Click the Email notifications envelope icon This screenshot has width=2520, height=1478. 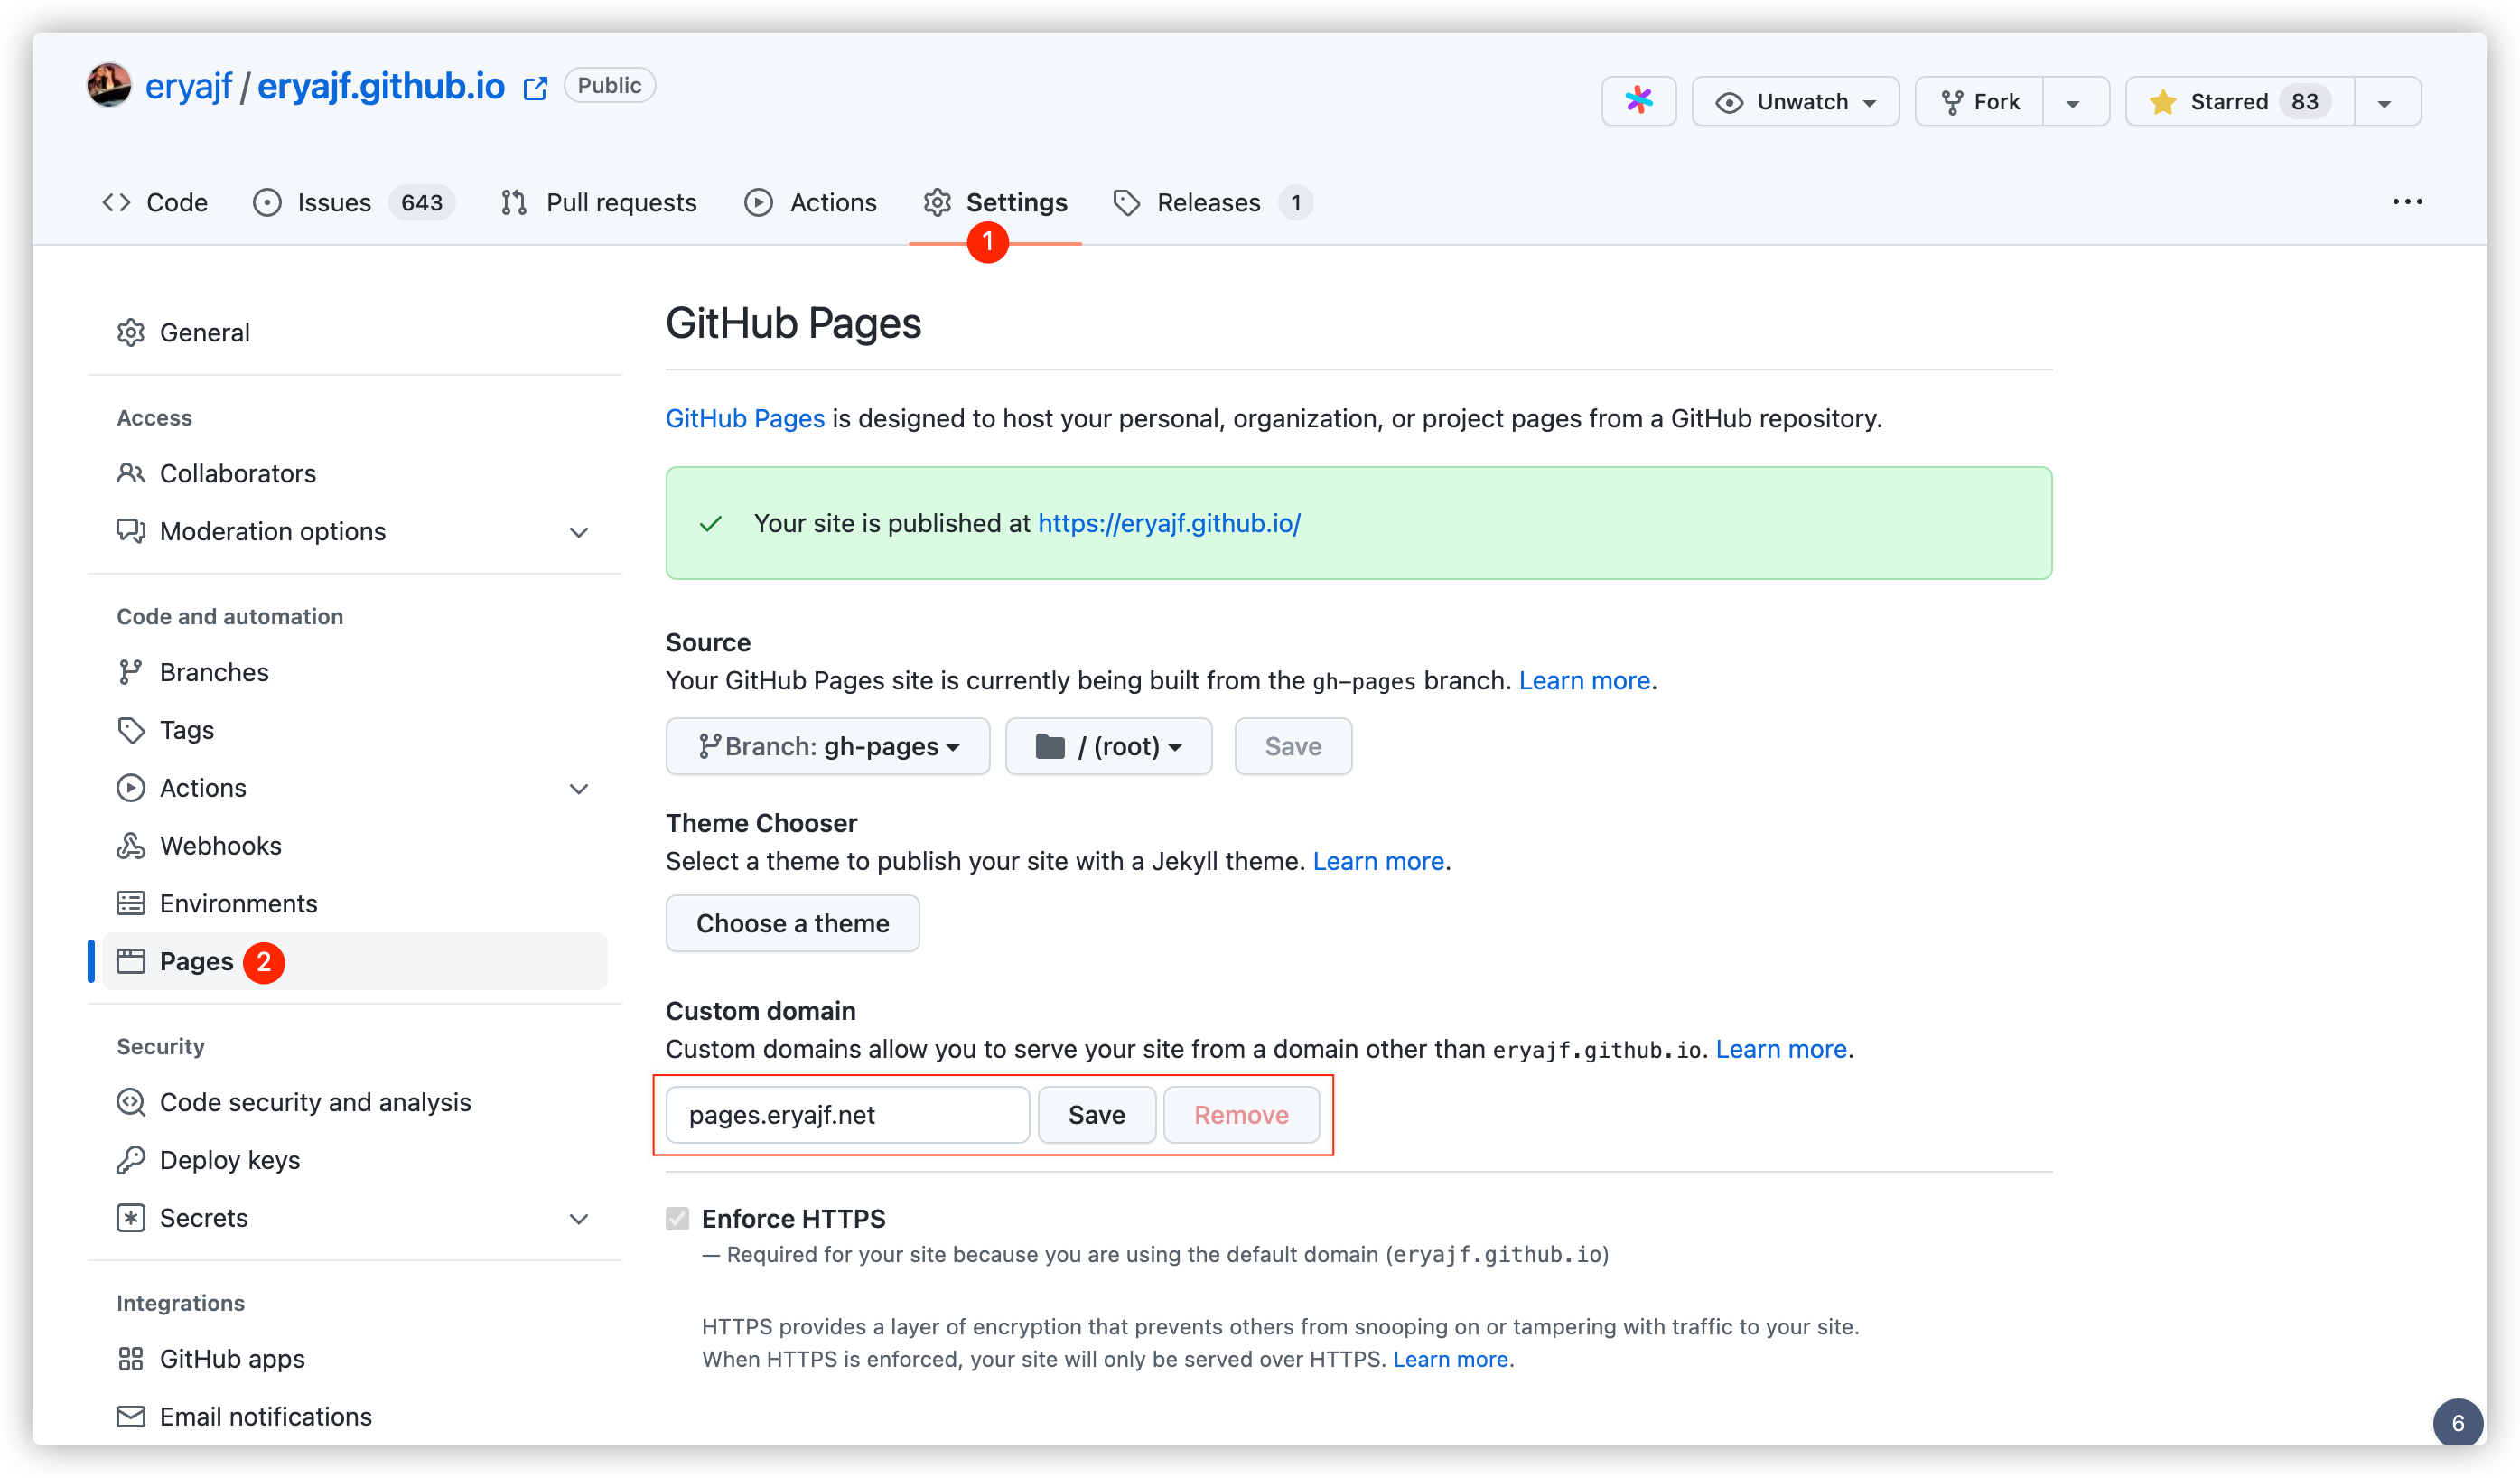click(131, 1416)
